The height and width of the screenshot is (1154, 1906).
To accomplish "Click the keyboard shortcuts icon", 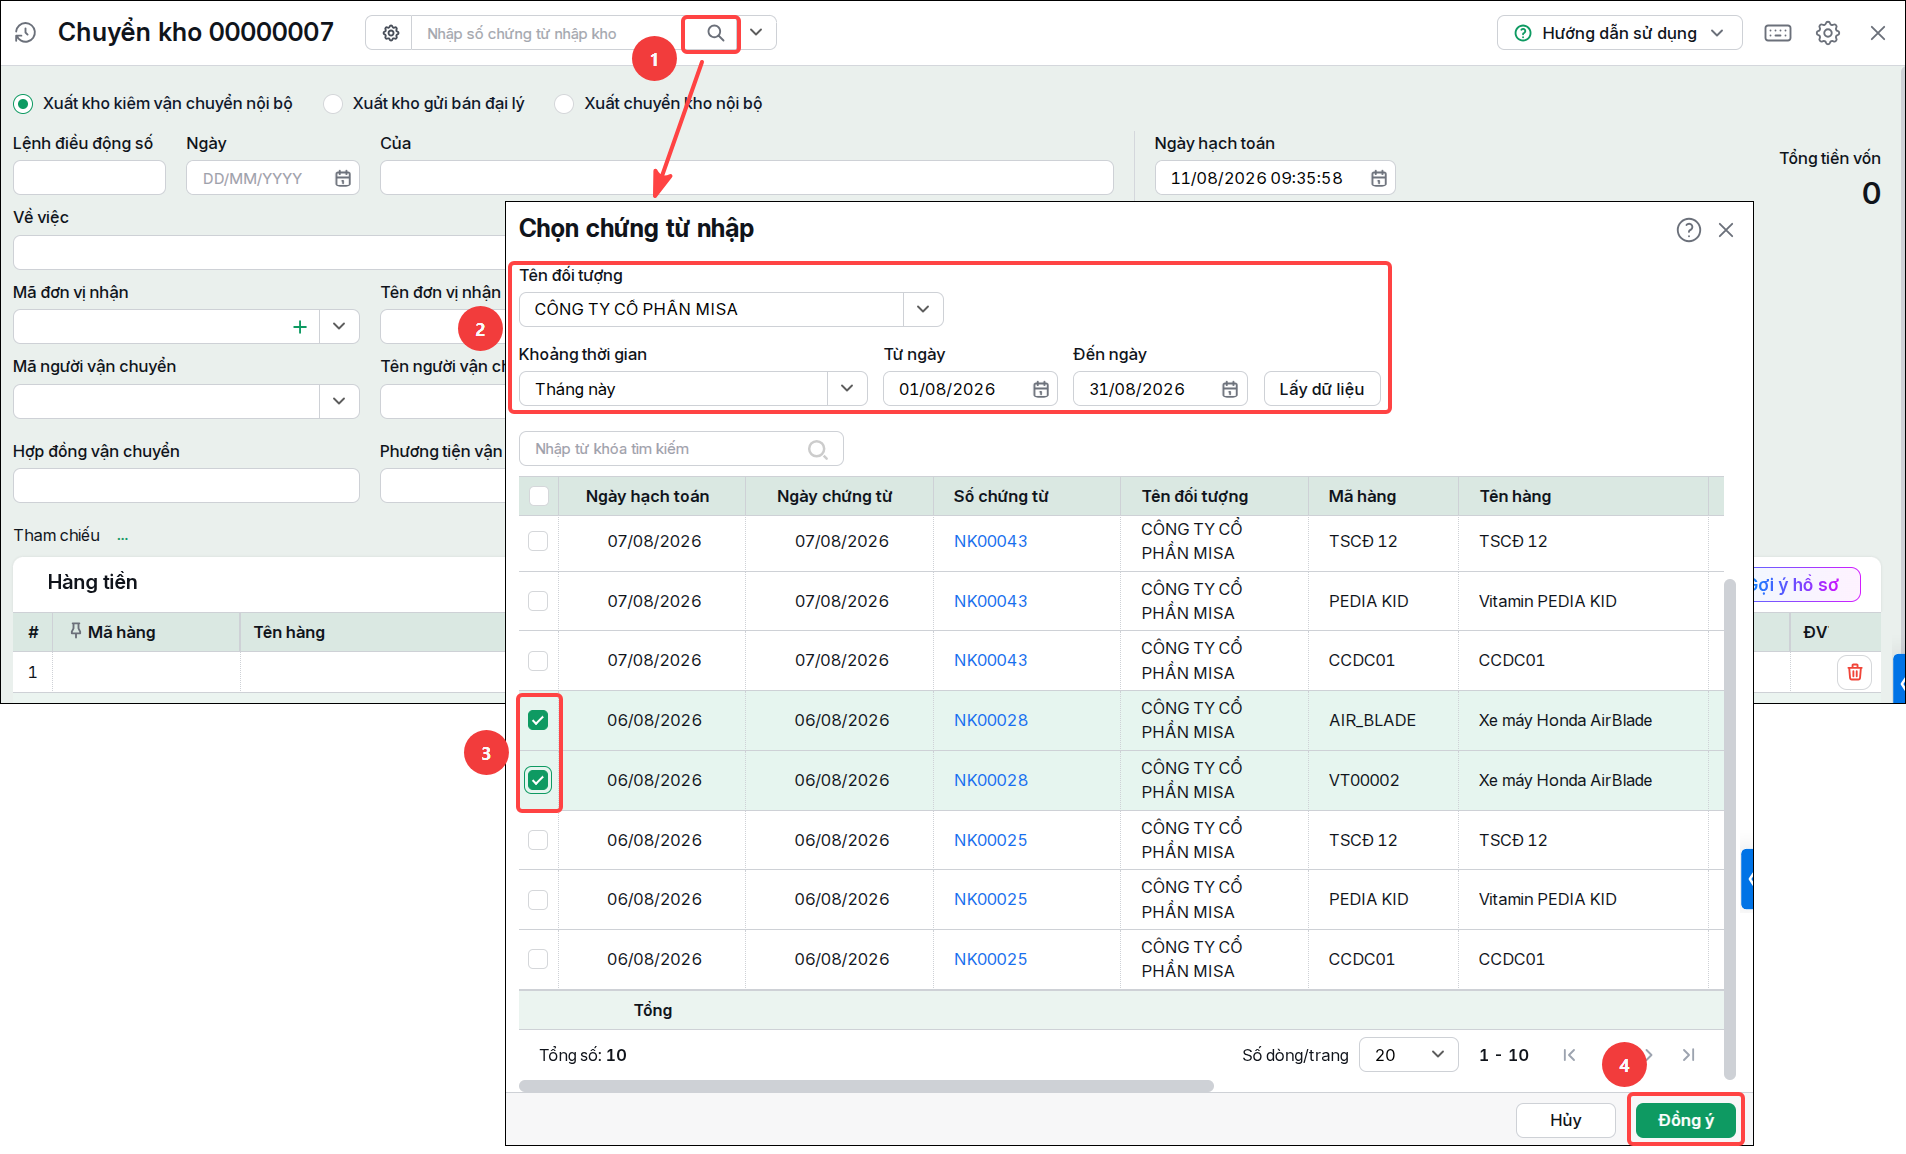I will (1777, 33).
